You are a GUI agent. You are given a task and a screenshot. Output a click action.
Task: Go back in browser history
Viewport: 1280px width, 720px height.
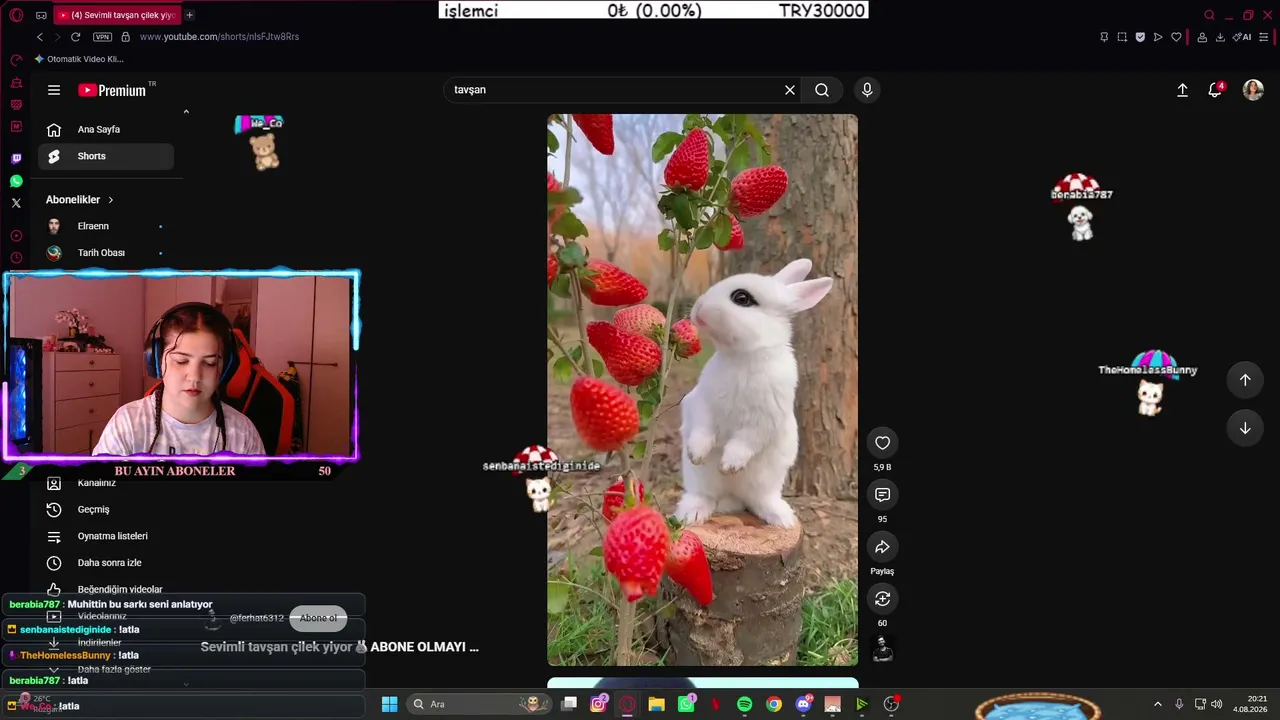[x=40, y=37]
